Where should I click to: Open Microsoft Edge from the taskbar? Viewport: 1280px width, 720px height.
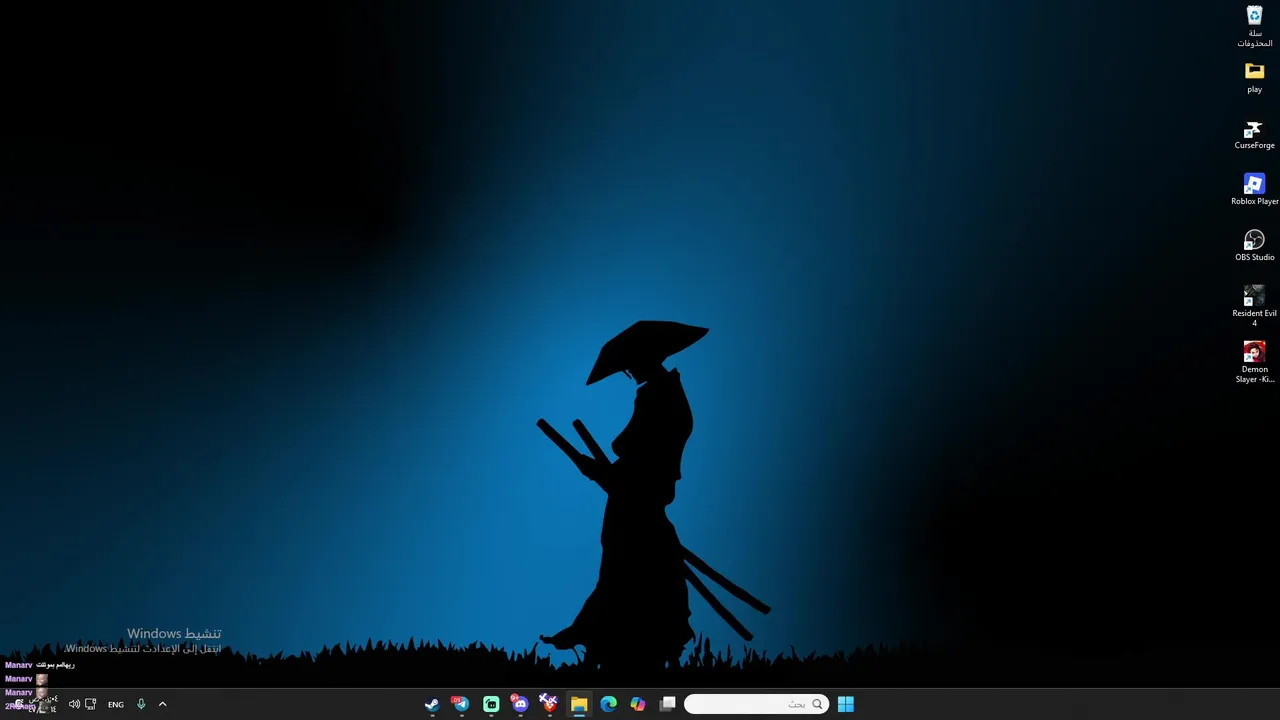608,704
